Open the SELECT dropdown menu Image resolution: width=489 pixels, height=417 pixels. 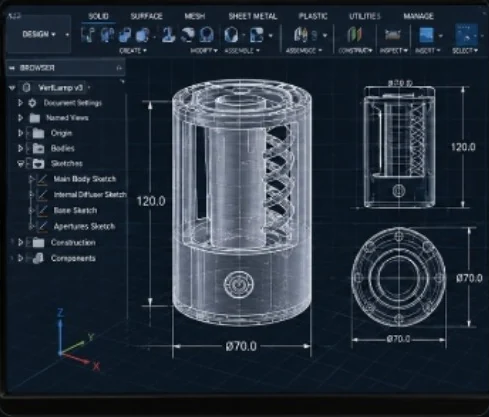[465, 51]
